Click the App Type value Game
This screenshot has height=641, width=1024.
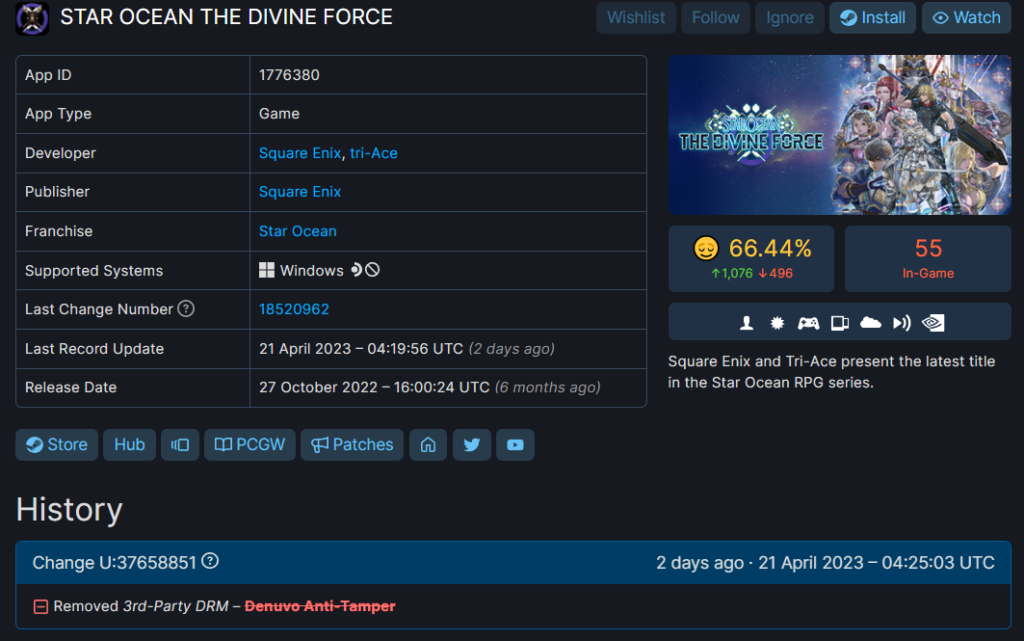point(280,114)
